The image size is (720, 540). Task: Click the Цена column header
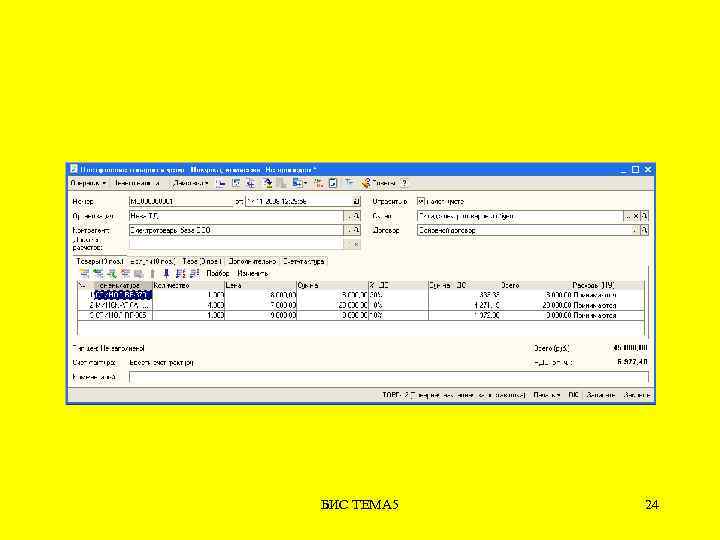tap(260, 285)
